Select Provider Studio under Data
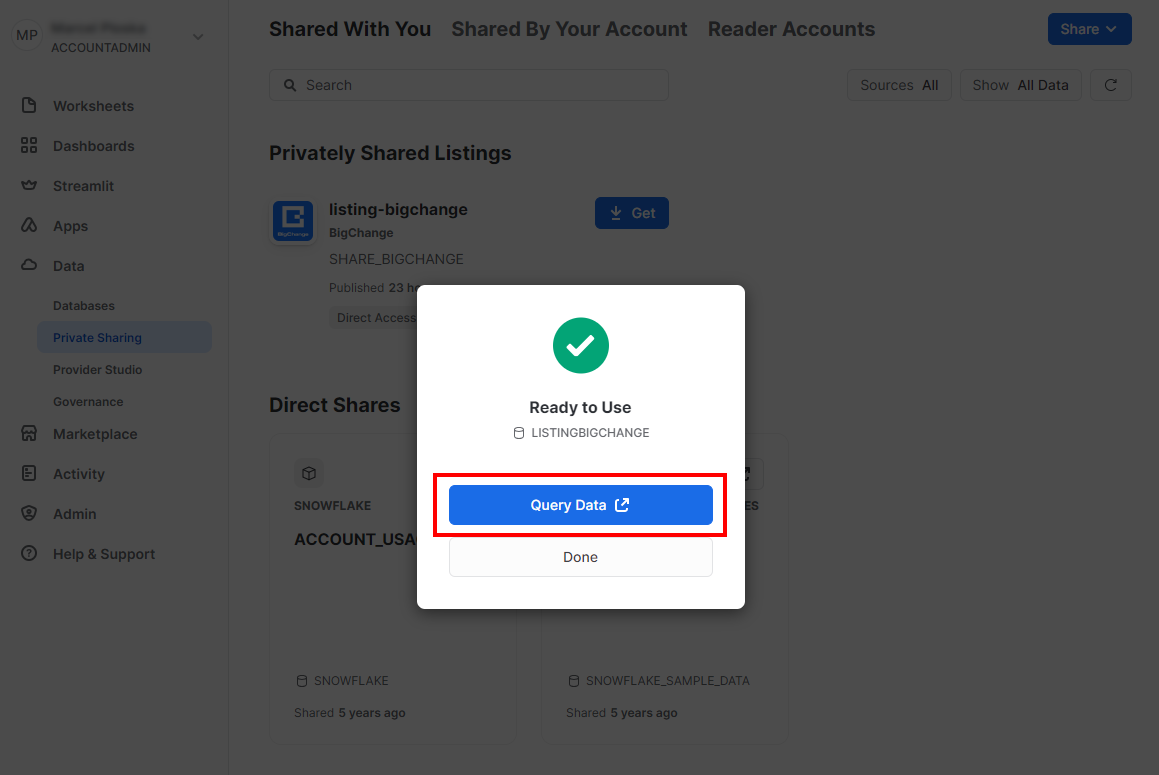Image resolution: width=1159 pixels, height=775 pixels. coord(98,370)
